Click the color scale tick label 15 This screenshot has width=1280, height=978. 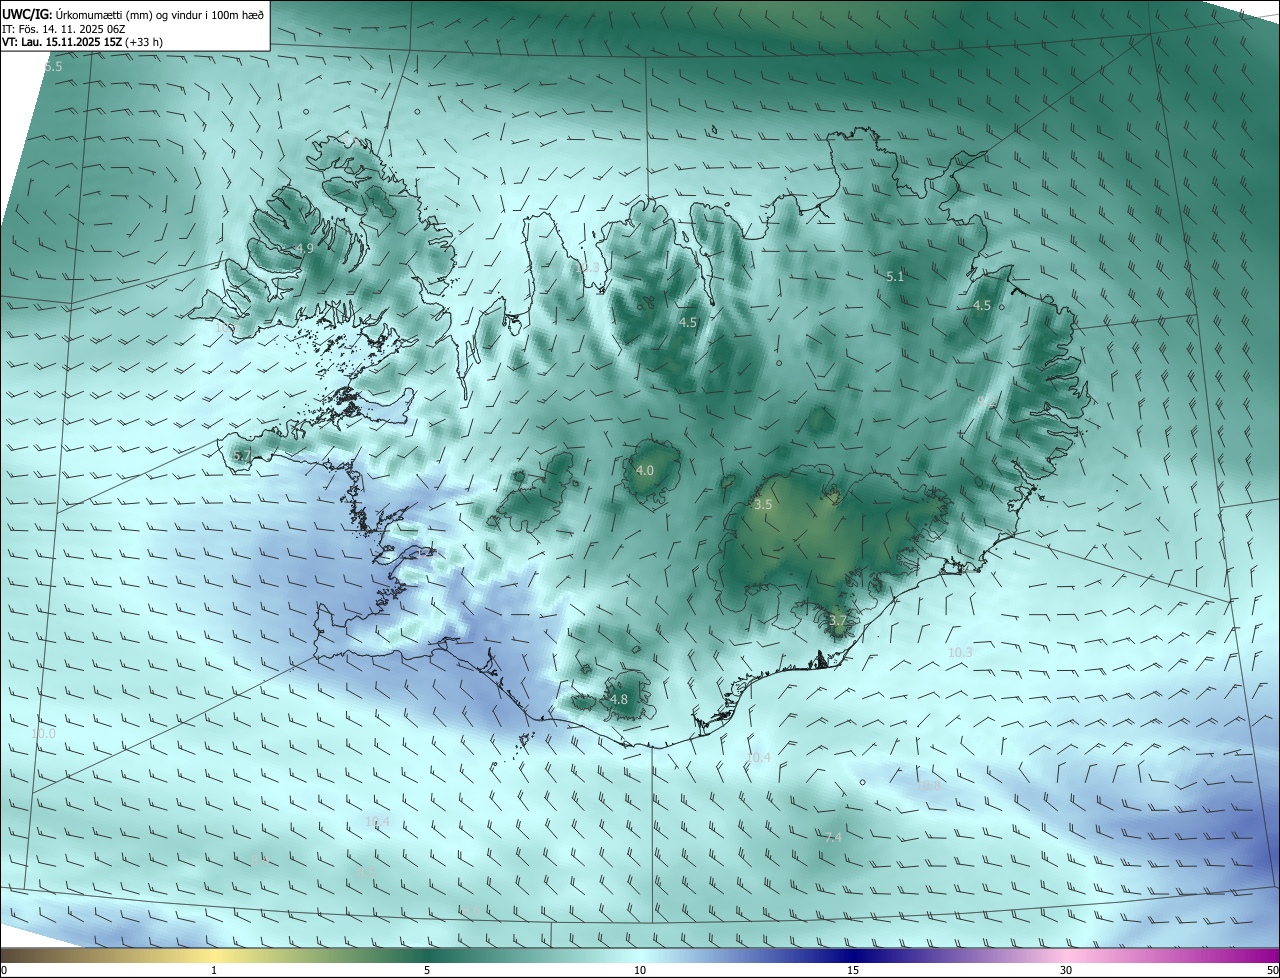tap(853, 970)
